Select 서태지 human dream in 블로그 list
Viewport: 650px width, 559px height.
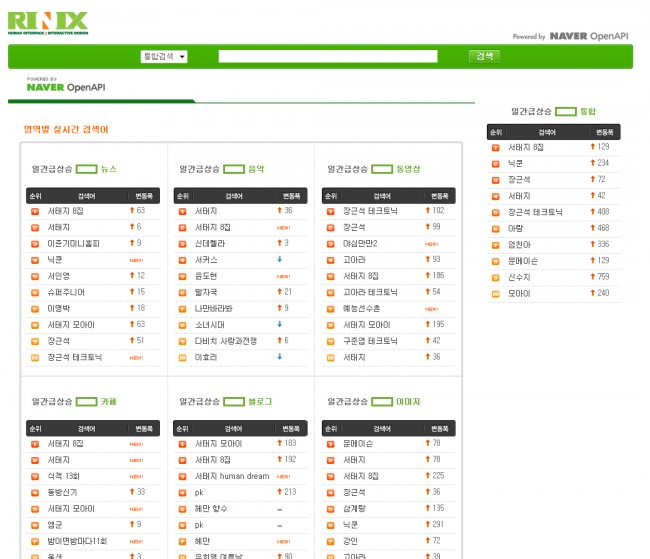click(x=231, y=476)
